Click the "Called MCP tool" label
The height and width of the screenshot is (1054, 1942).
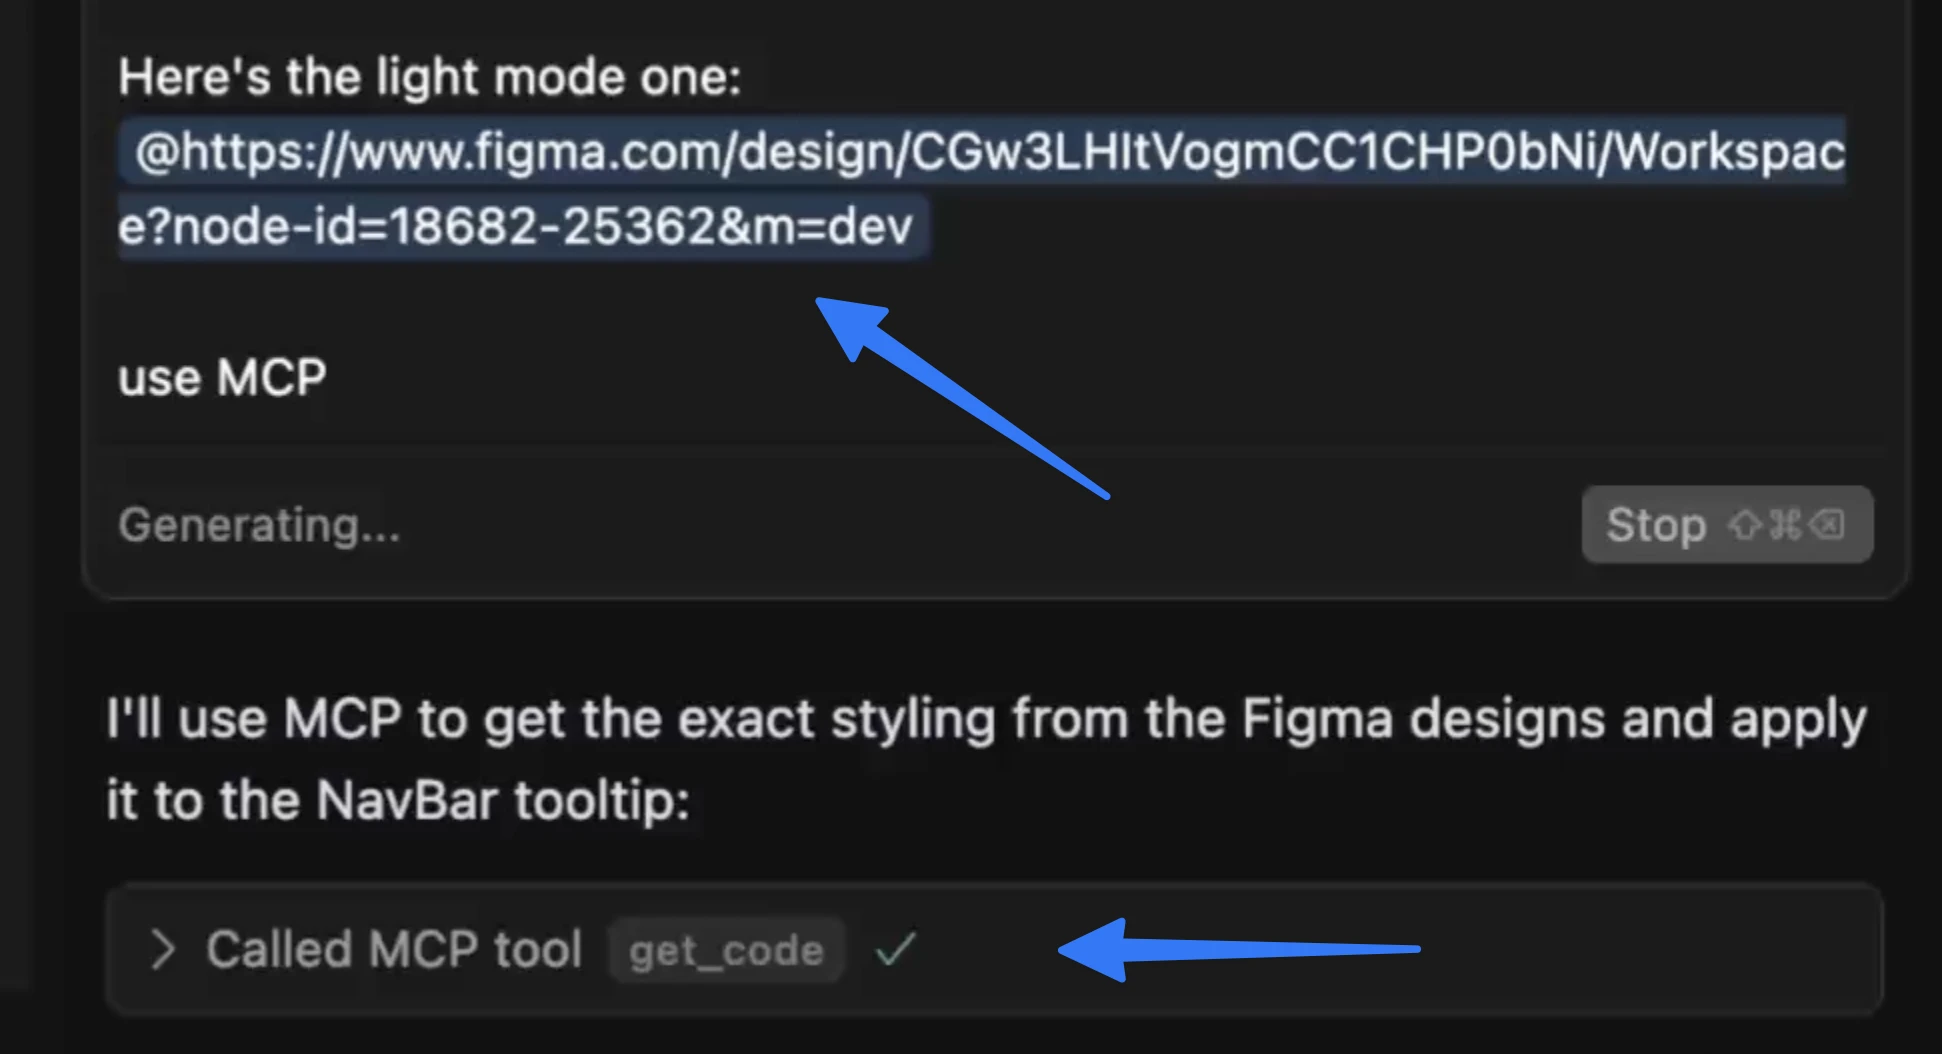pos(394,949)
